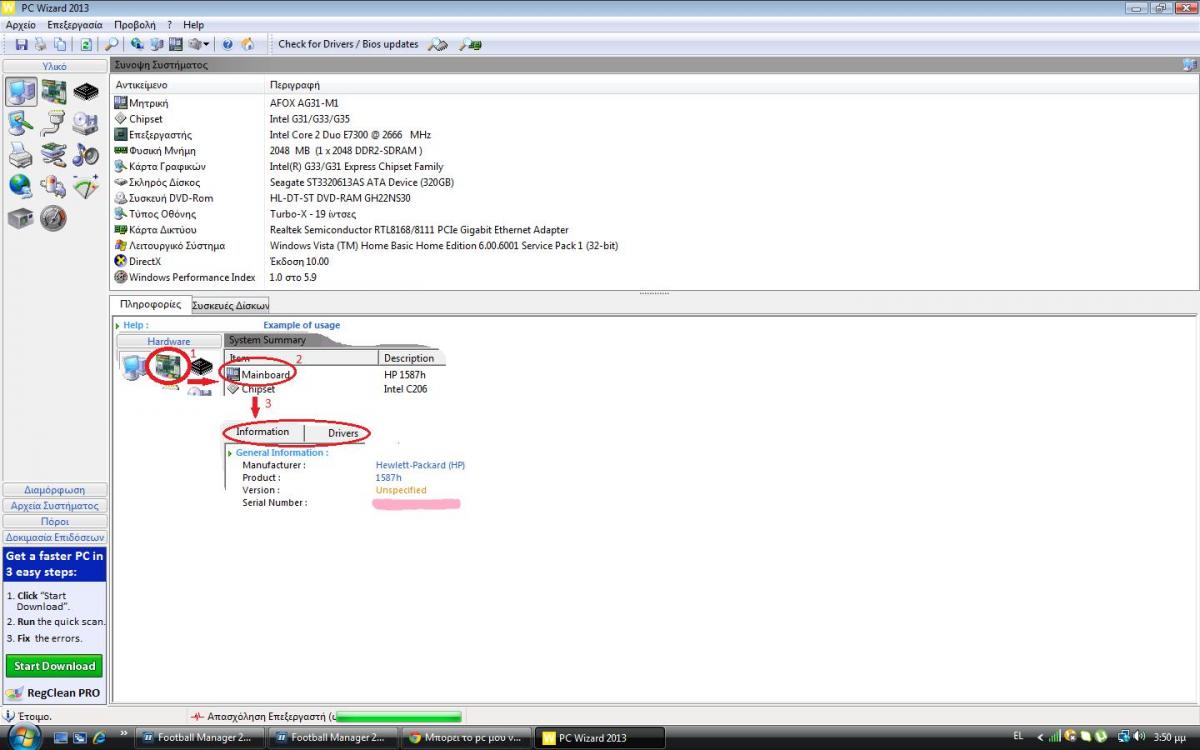Switch to first Football Manager 2... taskbar window
Viewport: 1200px width, 750px height.
click(x=199, y=738)
